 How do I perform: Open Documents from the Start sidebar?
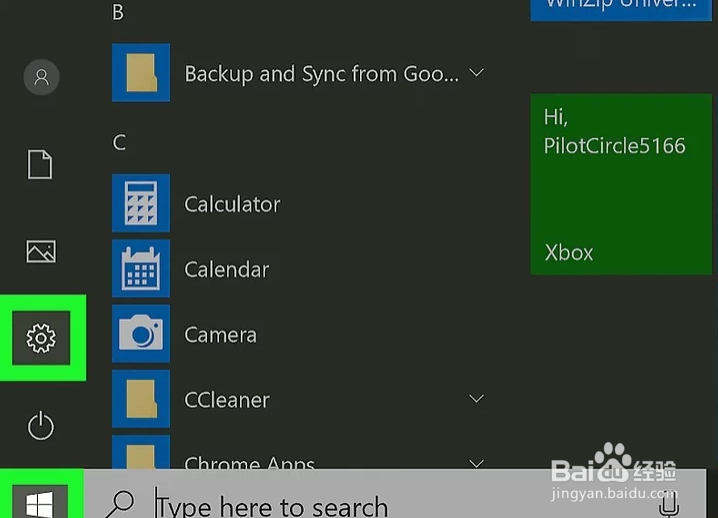[40, 164]
